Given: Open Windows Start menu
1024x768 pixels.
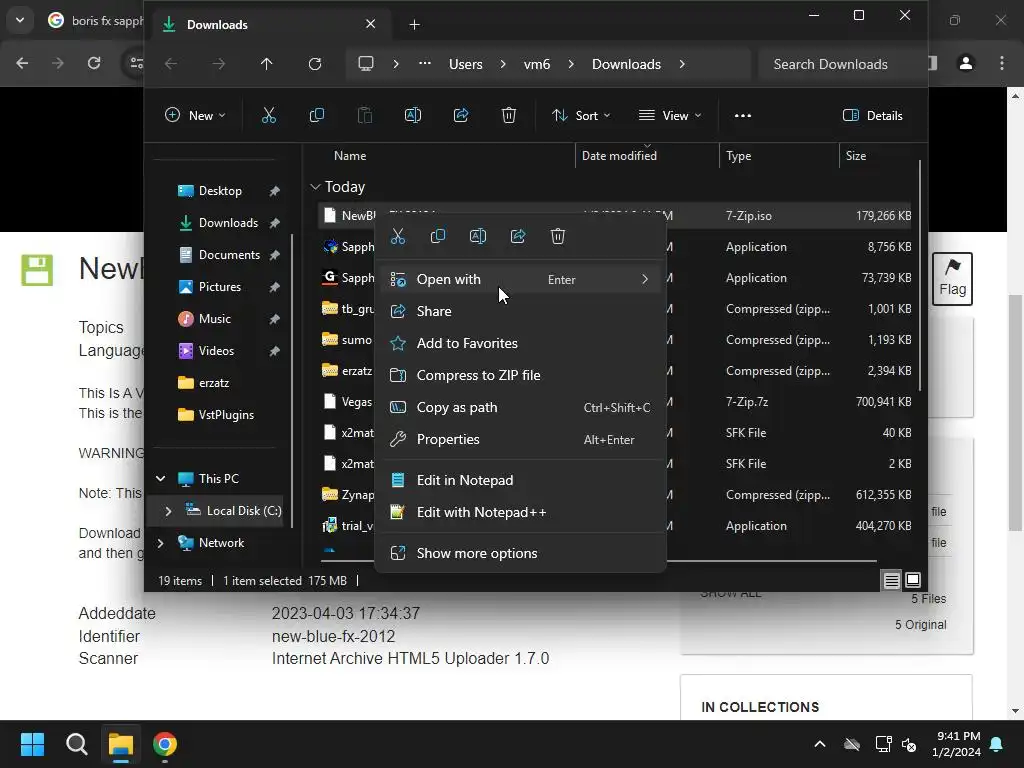Looking at the screenshot, I should pos(33,744).
